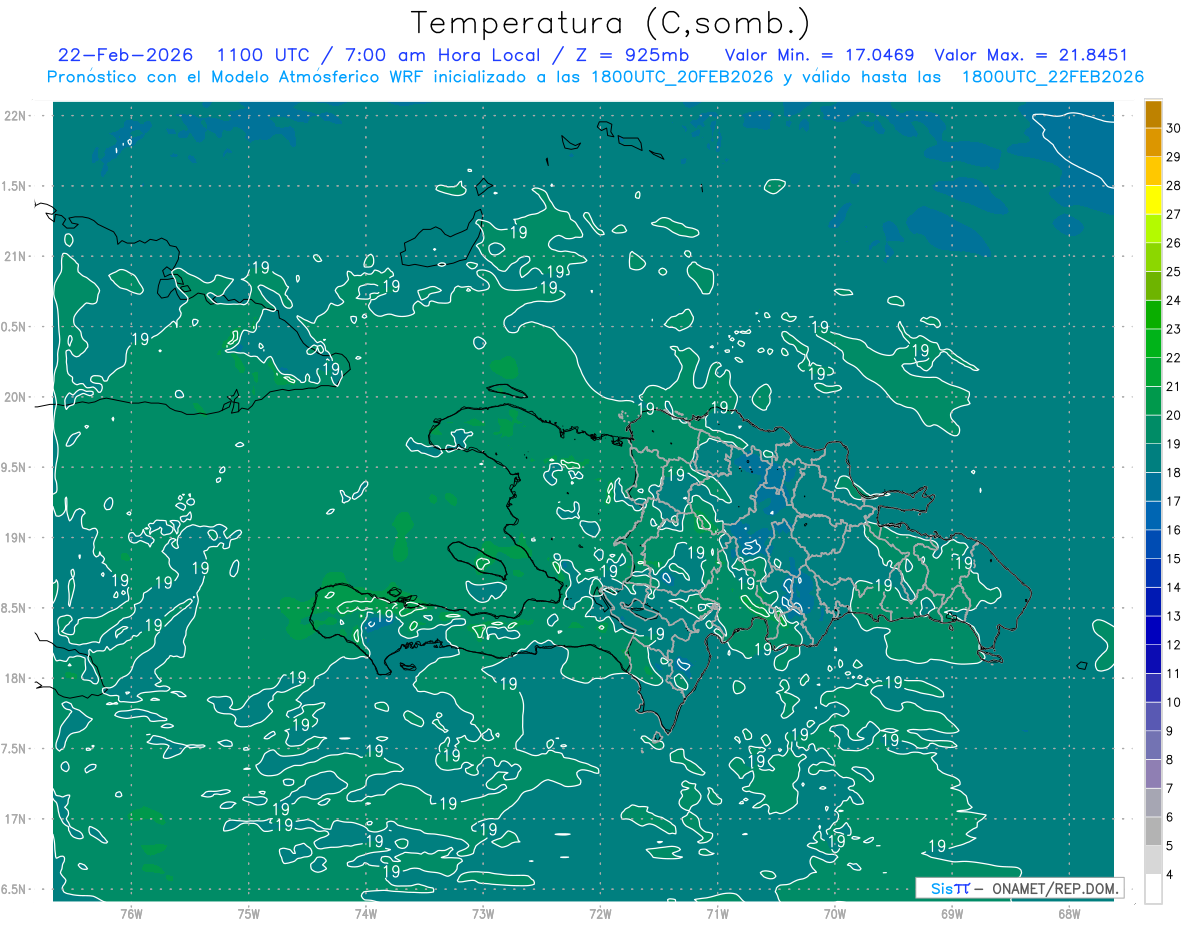Click the '18N' latitude axis label

(x=15, y=678)
